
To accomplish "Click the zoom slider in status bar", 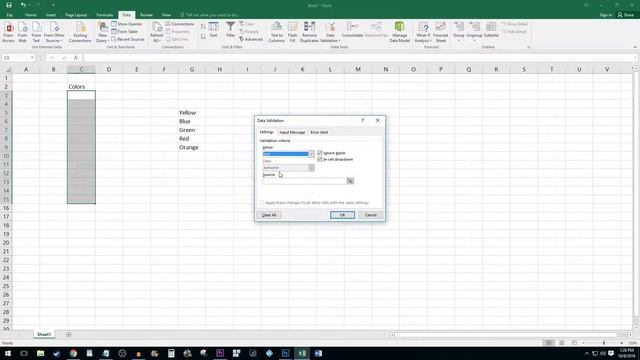I will click(604, 343).
